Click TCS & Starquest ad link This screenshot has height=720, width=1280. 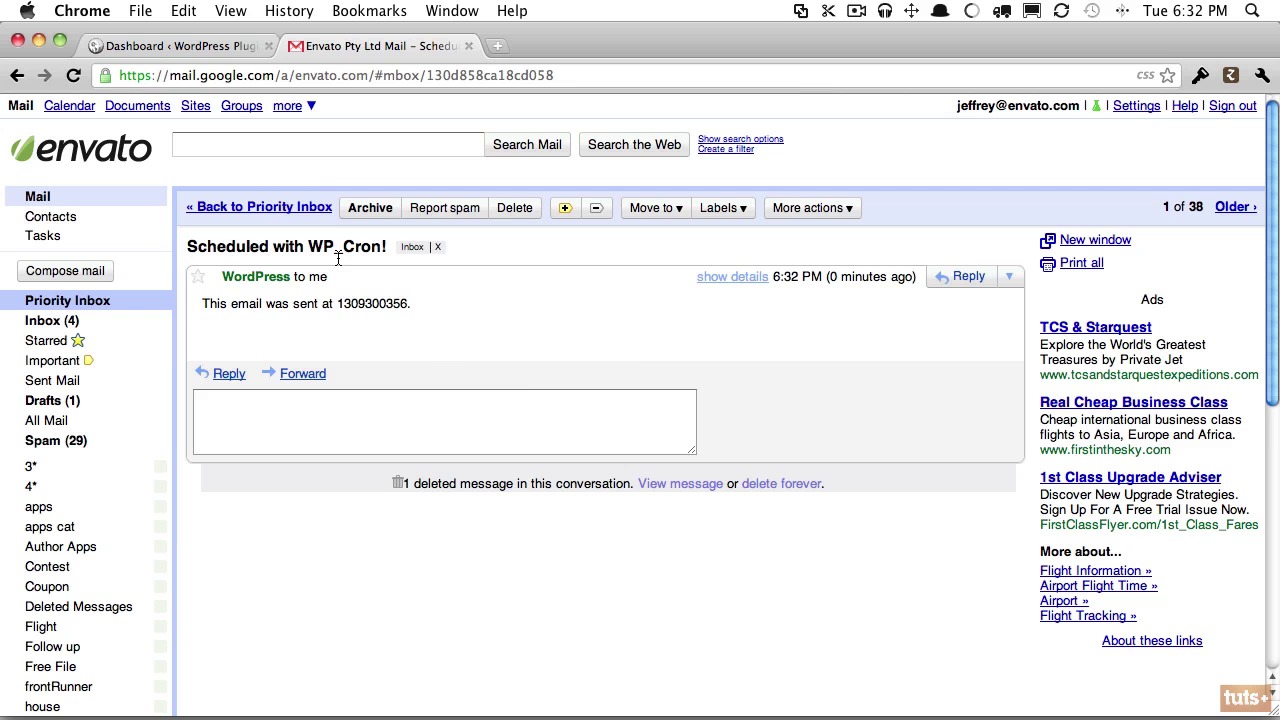point(1095,327)
